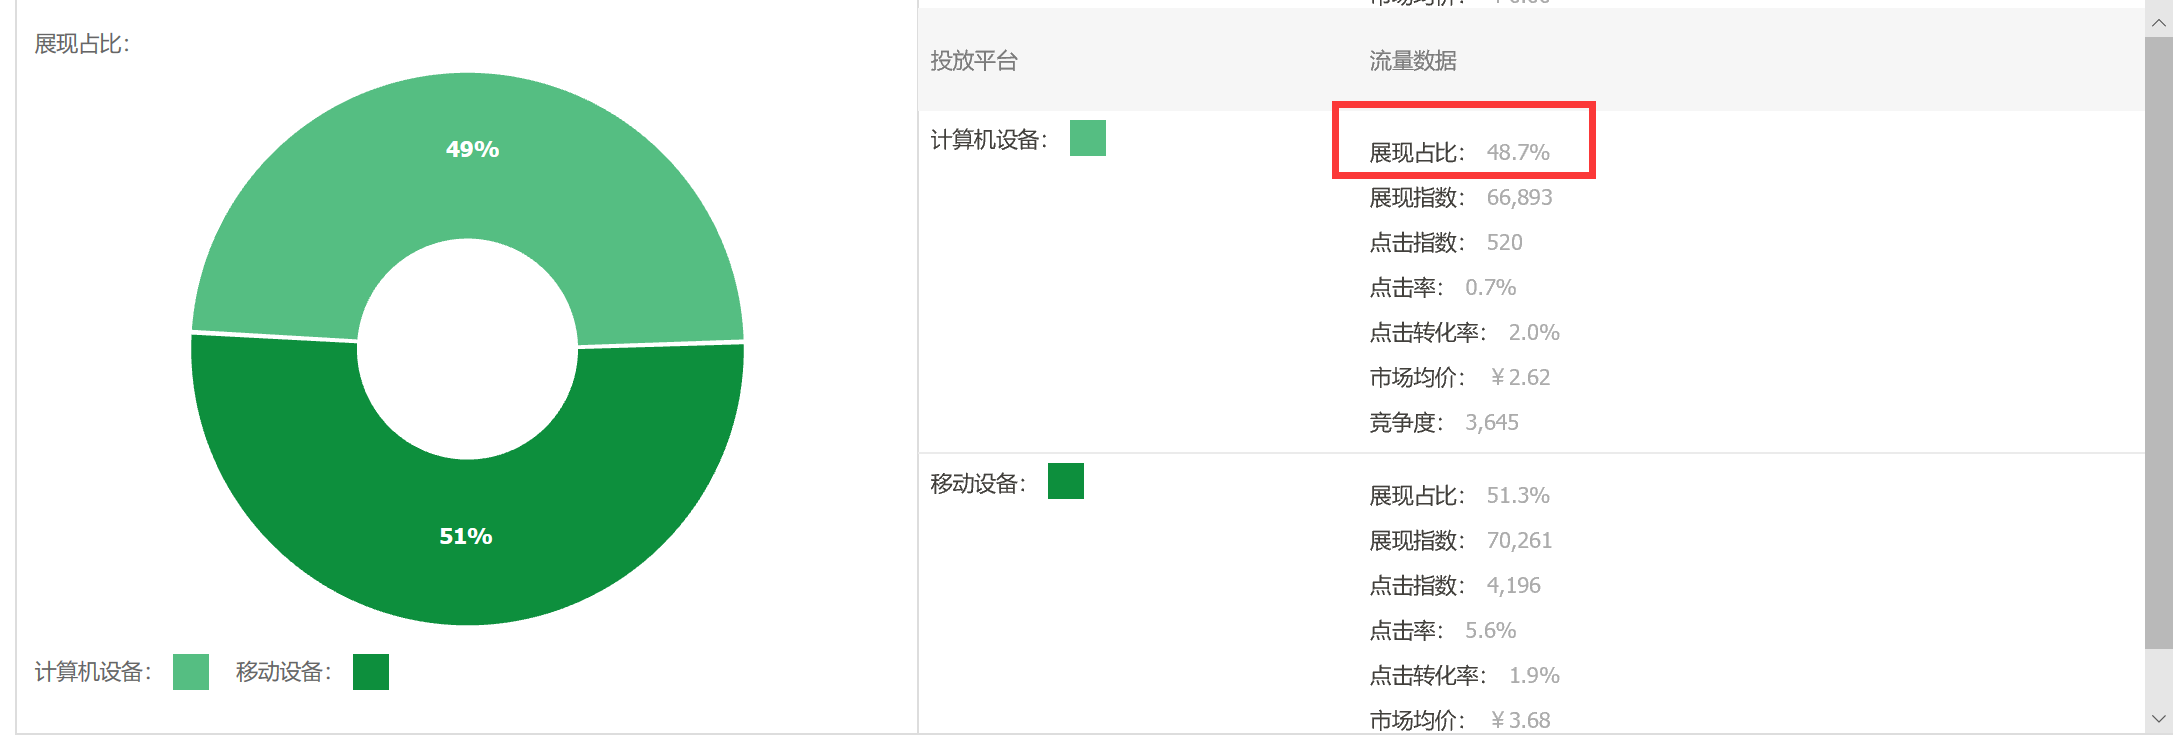Screen dimensions: 2173x745
Task: Click the scrollbar down arrow
Action: (x=2158, y=719)
